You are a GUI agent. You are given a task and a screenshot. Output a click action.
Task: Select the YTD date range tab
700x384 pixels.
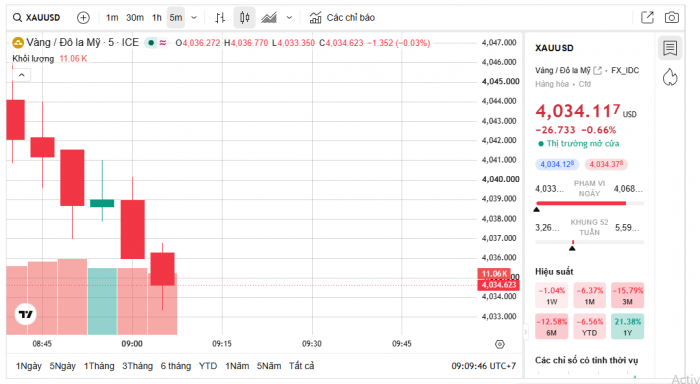click(x=208, y=366)
